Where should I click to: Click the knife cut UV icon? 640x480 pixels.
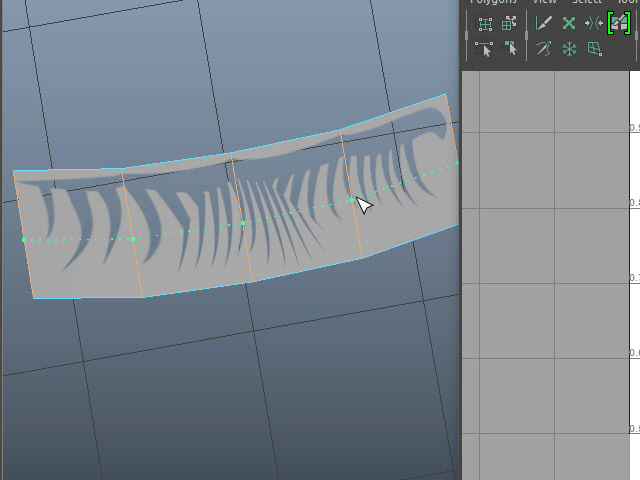point(544,23)
